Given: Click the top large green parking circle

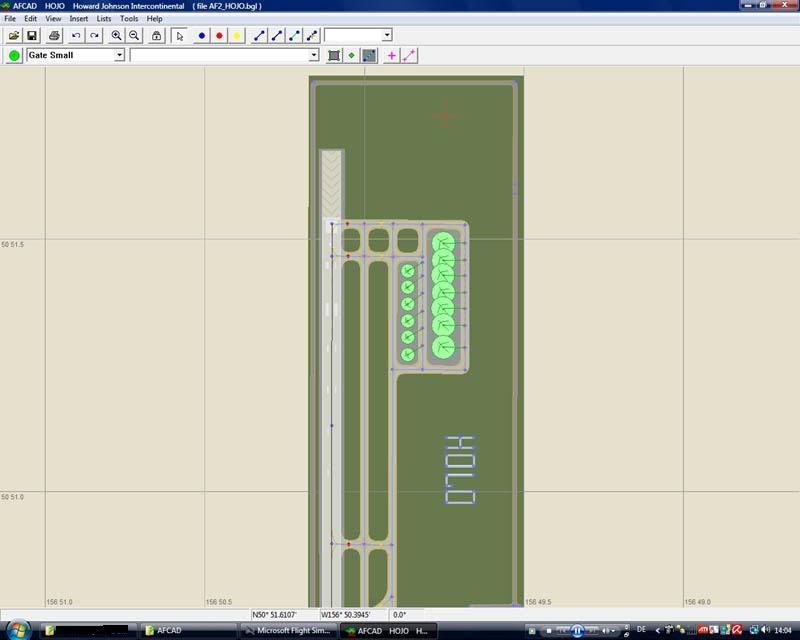Looking at the screenshot, I should coord(443,242).
